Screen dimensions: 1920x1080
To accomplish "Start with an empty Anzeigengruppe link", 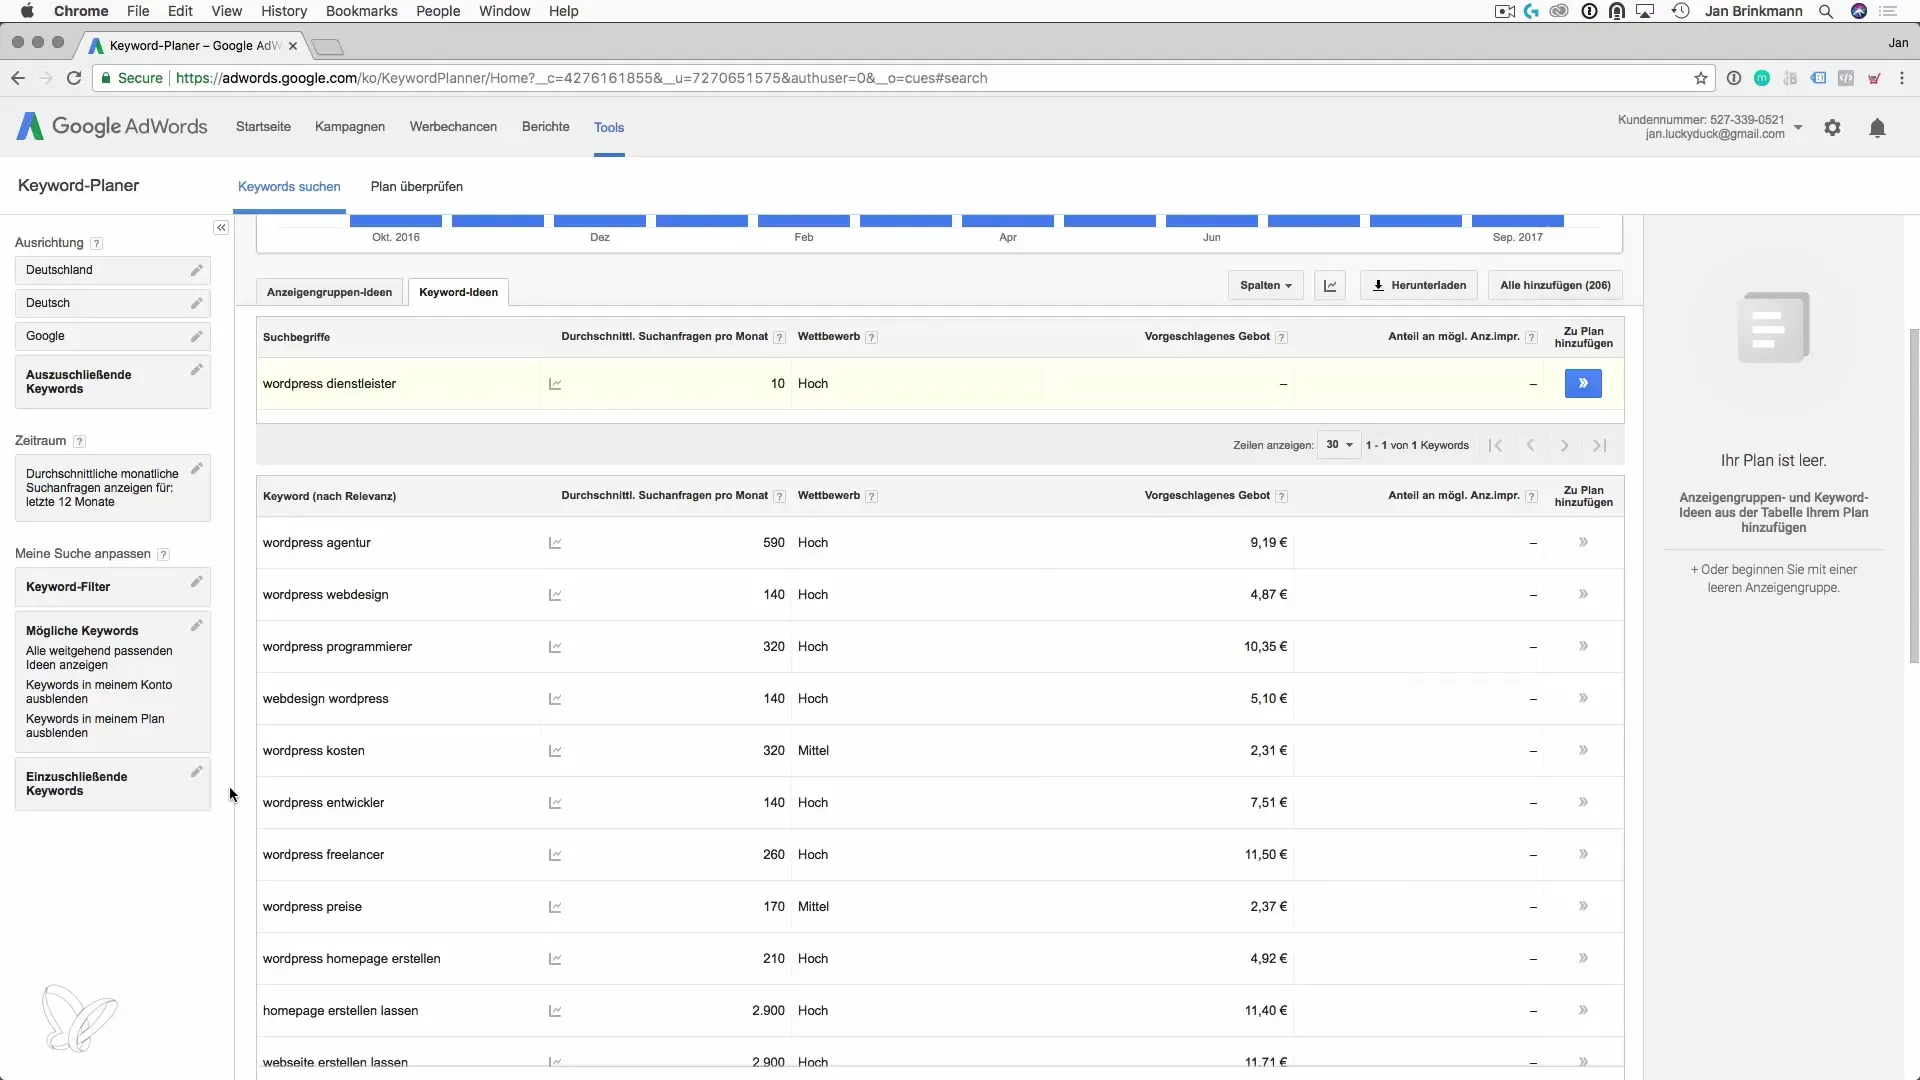I will 1773,578.
